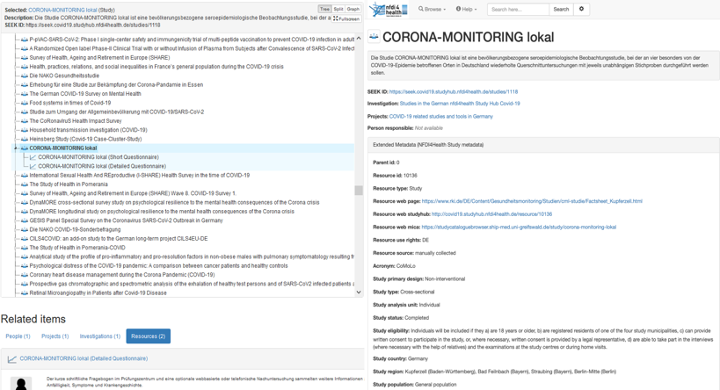Click the person avatar thumbnail

pos(21,384)
